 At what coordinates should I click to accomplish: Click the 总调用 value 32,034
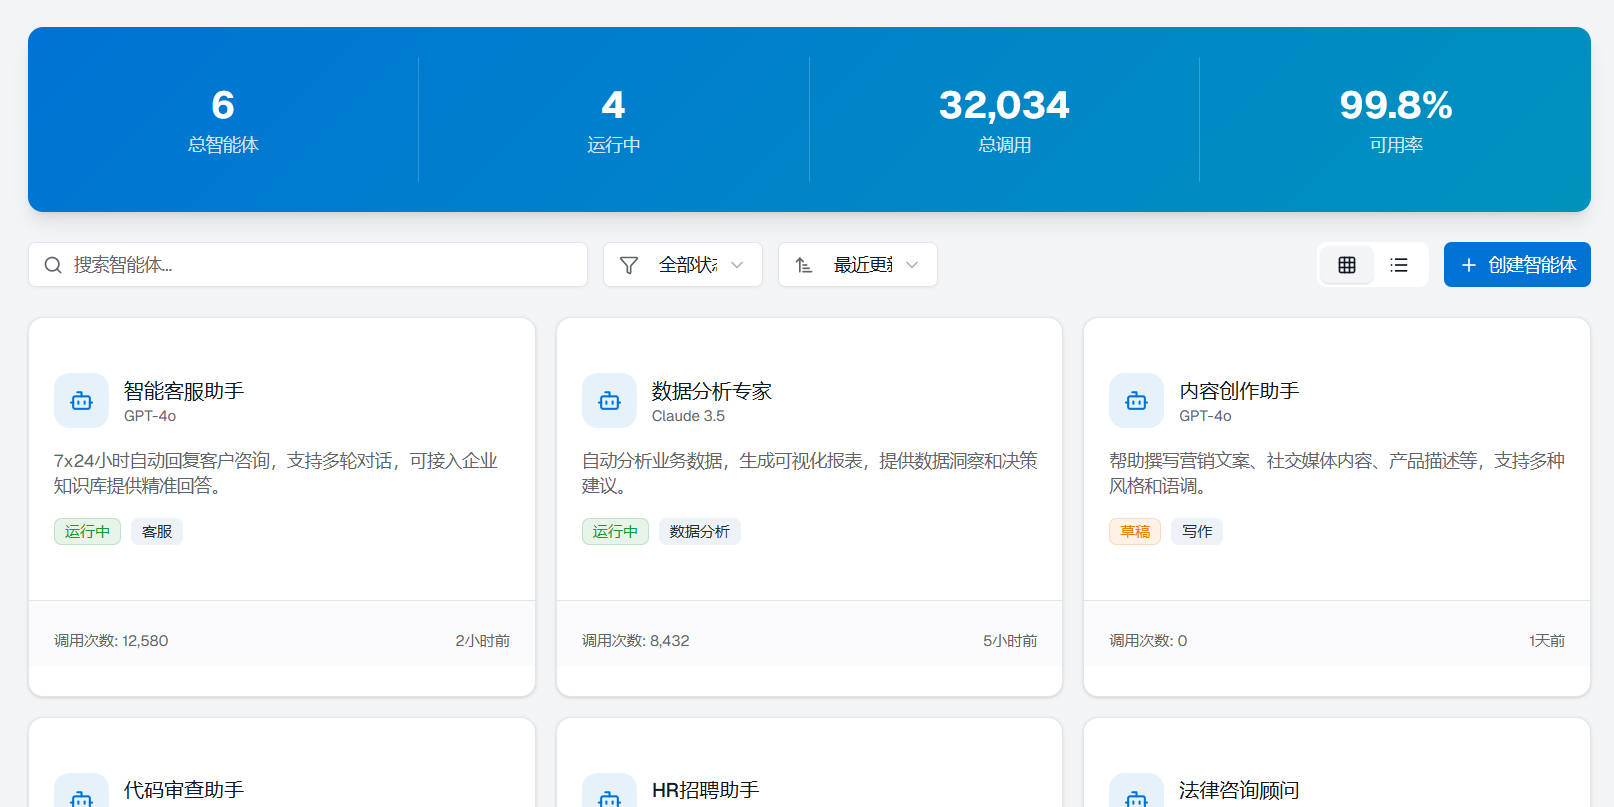click(x=1004, y=105)
